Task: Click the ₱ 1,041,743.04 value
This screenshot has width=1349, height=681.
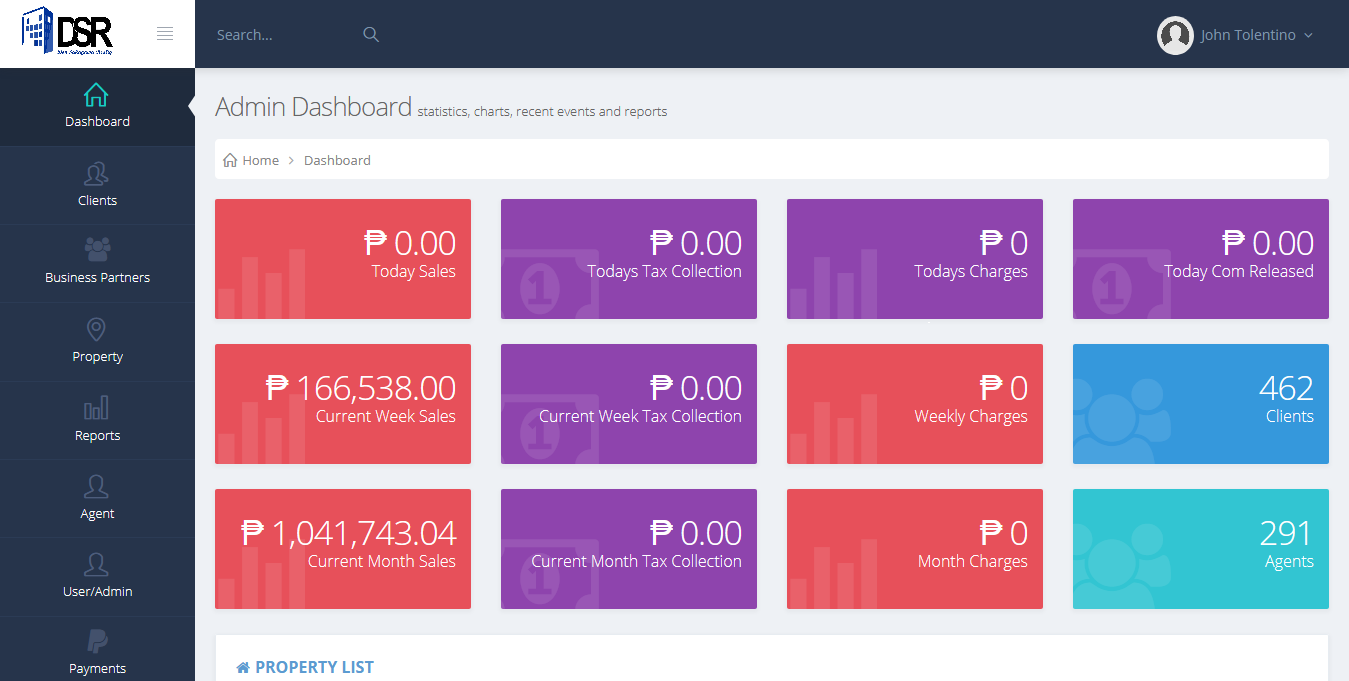Action: [349, 533]
